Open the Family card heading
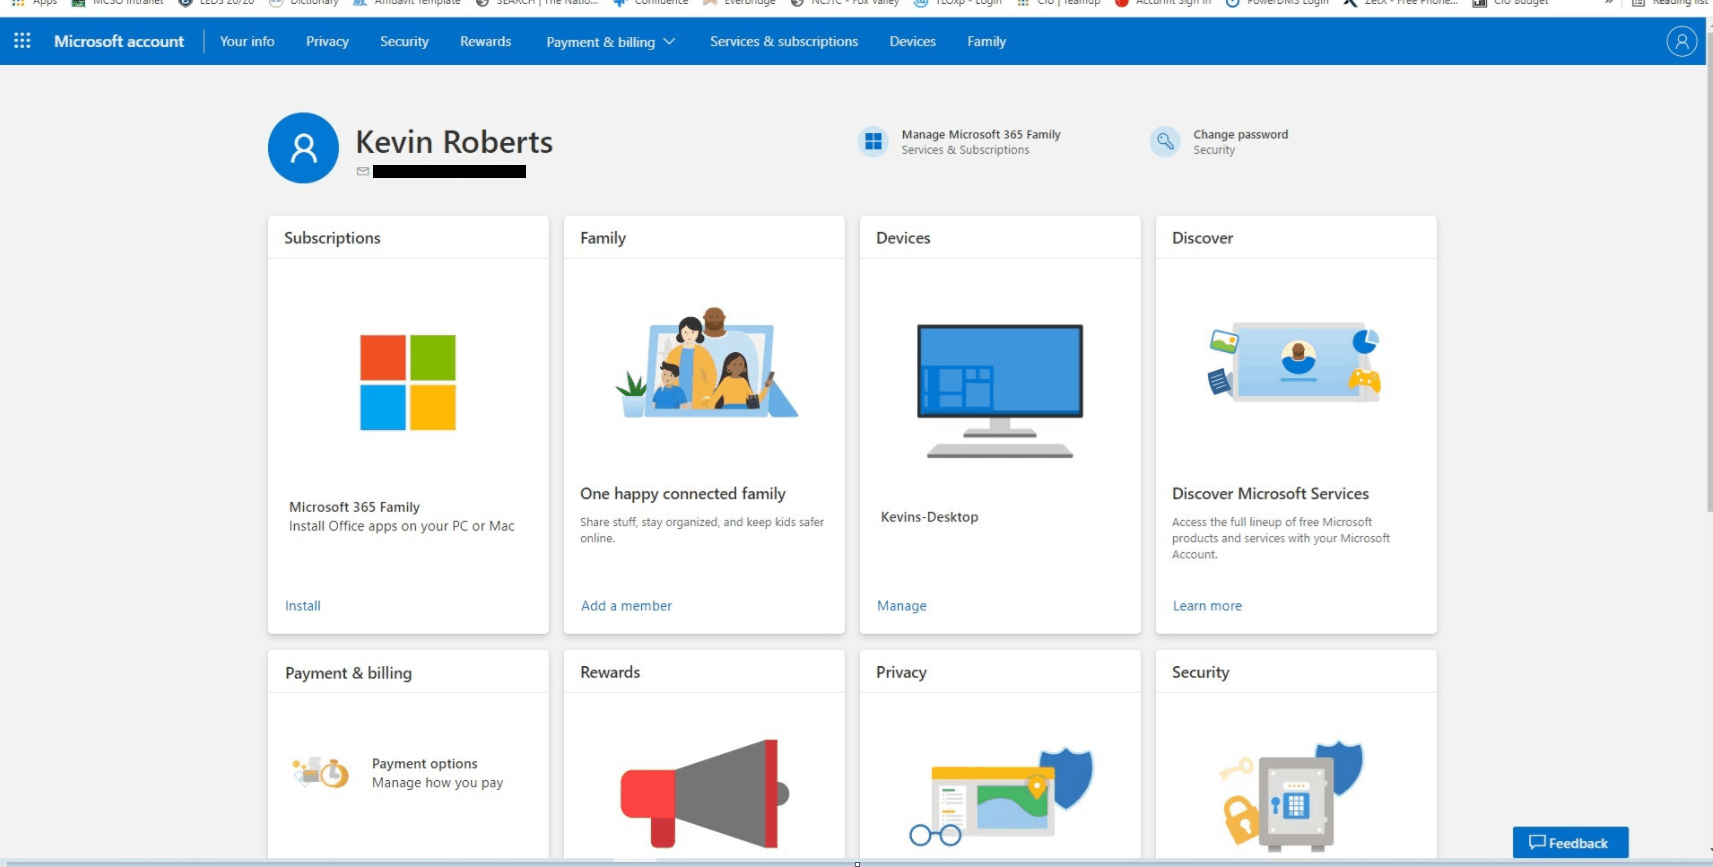Image resolution: width=1713 pixels, height=867 pixels. pyautogui.click(x=603, y=238)
